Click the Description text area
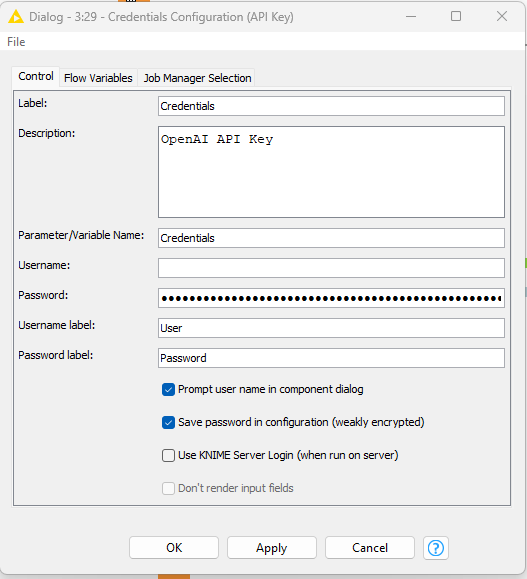The width and height of the screenshot is (527, 579). (x=331, y=172)
